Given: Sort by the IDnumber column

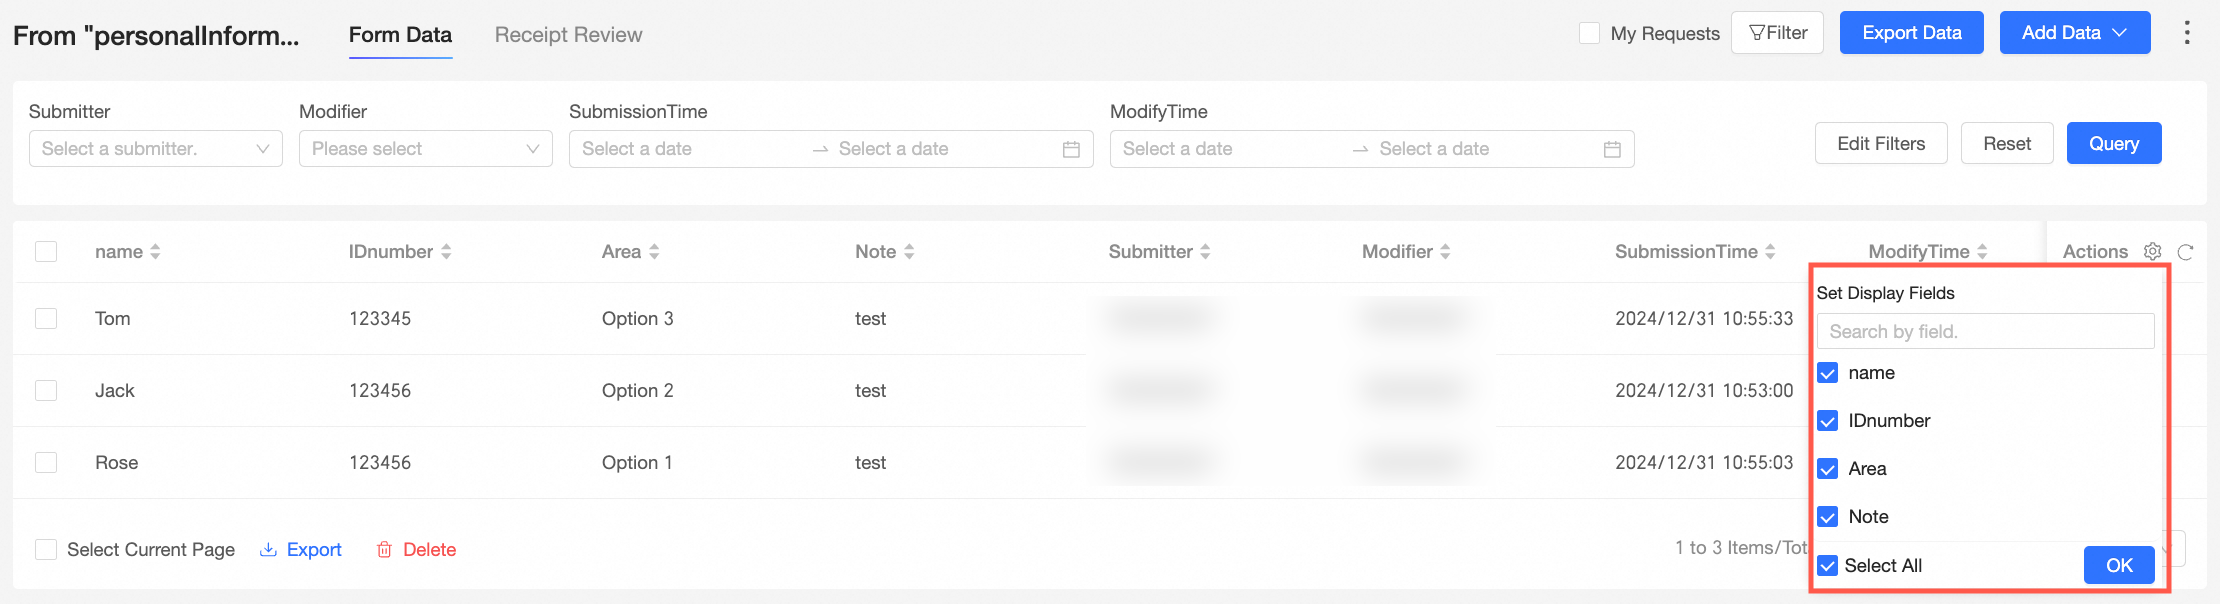Looking at the screenshot, I should pos(446,252).
